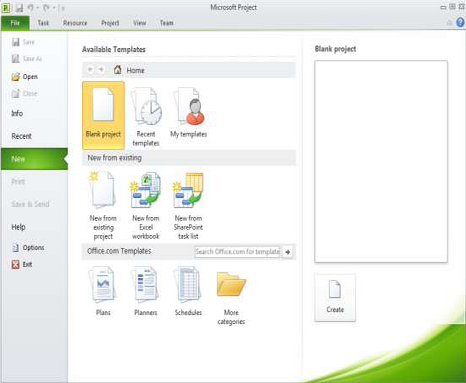The width and height of the screenshot is (466, 383).
Task: Switch to the Project ribbon tab
Action: (110, 23)
